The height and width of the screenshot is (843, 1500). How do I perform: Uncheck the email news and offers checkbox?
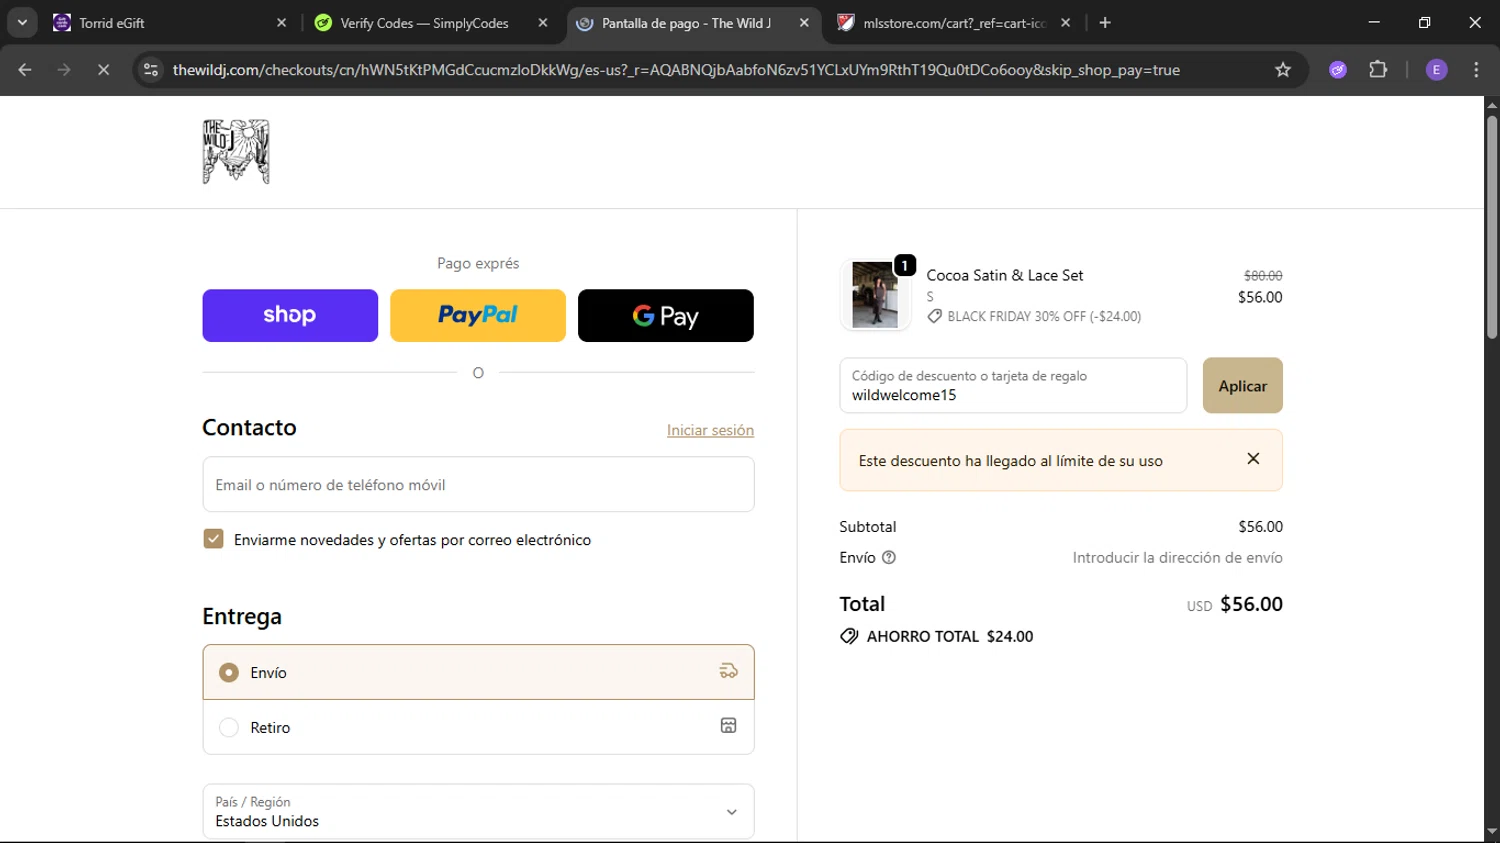tap(213, 539)
